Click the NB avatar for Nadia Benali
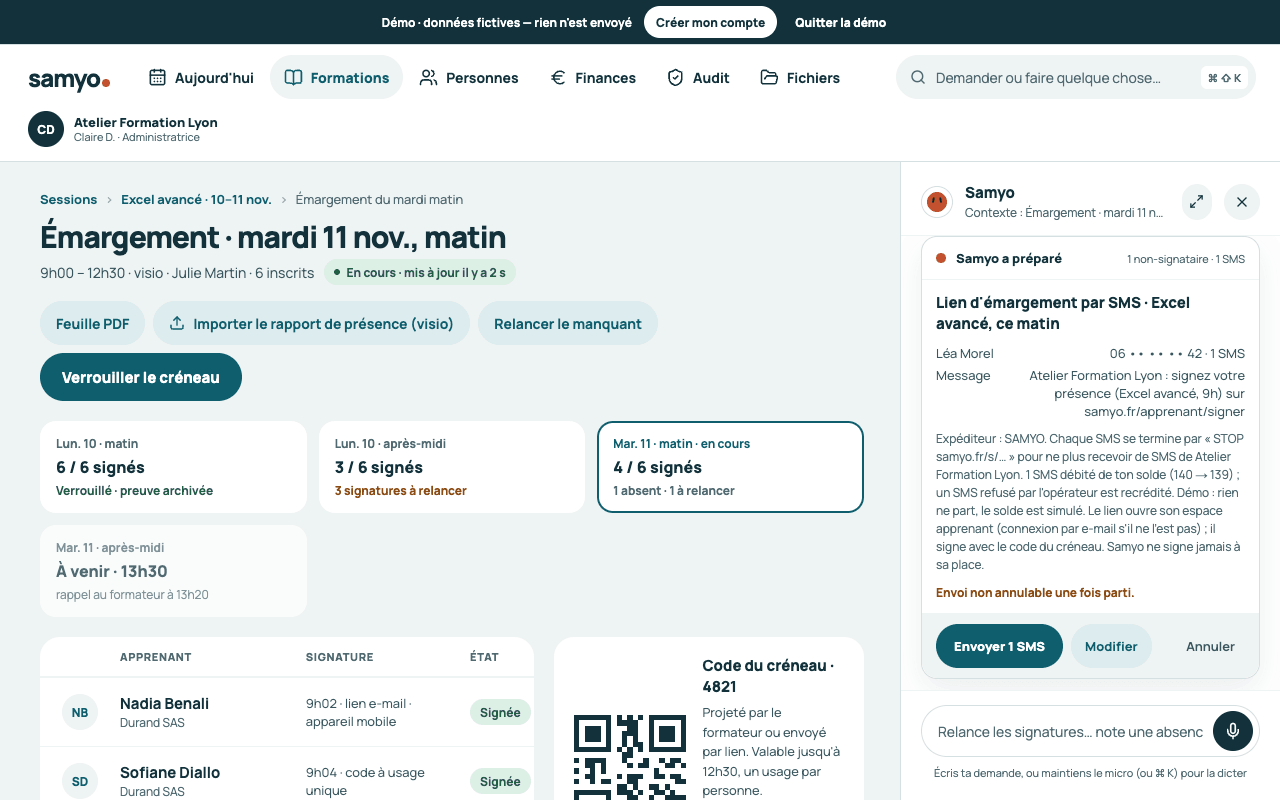 [x=80, y=713]
